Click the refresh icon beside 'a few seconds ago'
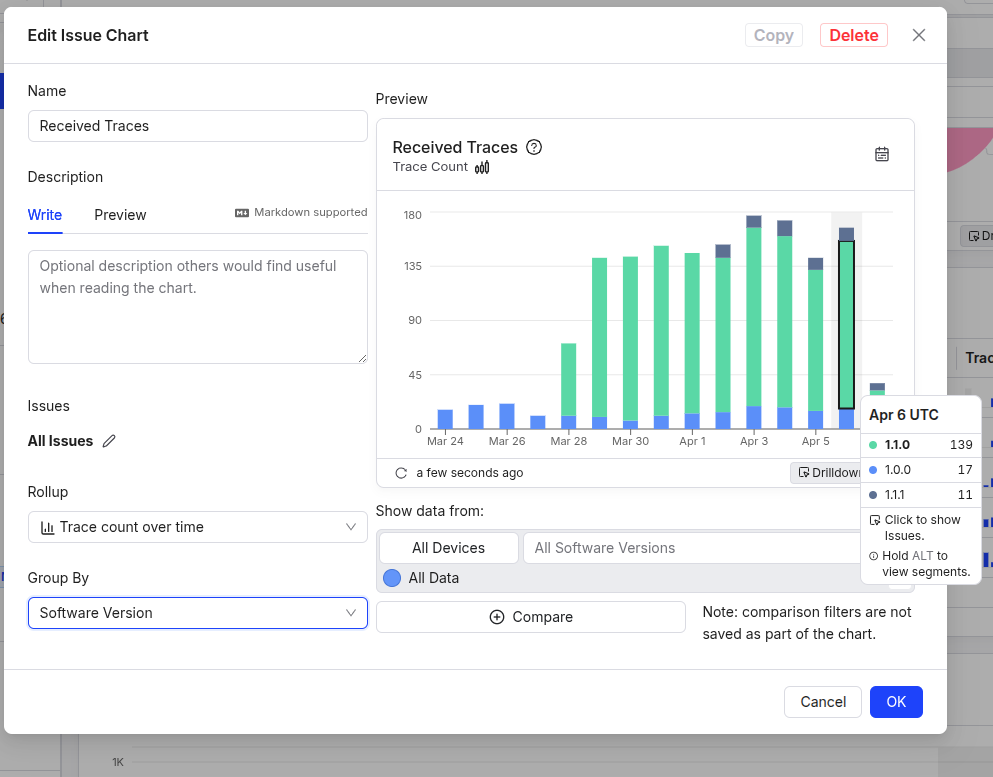This screenshot has height=777, width=993. [401, 473]
